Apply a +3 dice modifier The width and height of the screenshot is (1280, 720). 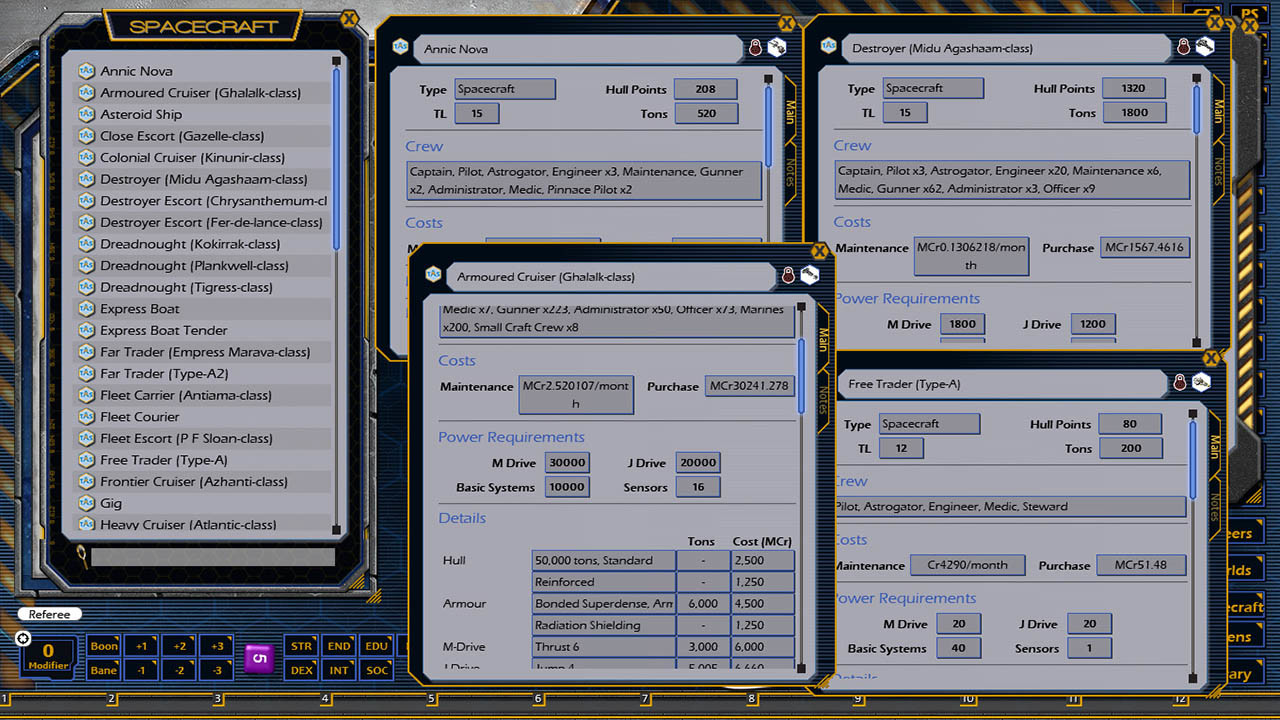(x=217, y=646)
